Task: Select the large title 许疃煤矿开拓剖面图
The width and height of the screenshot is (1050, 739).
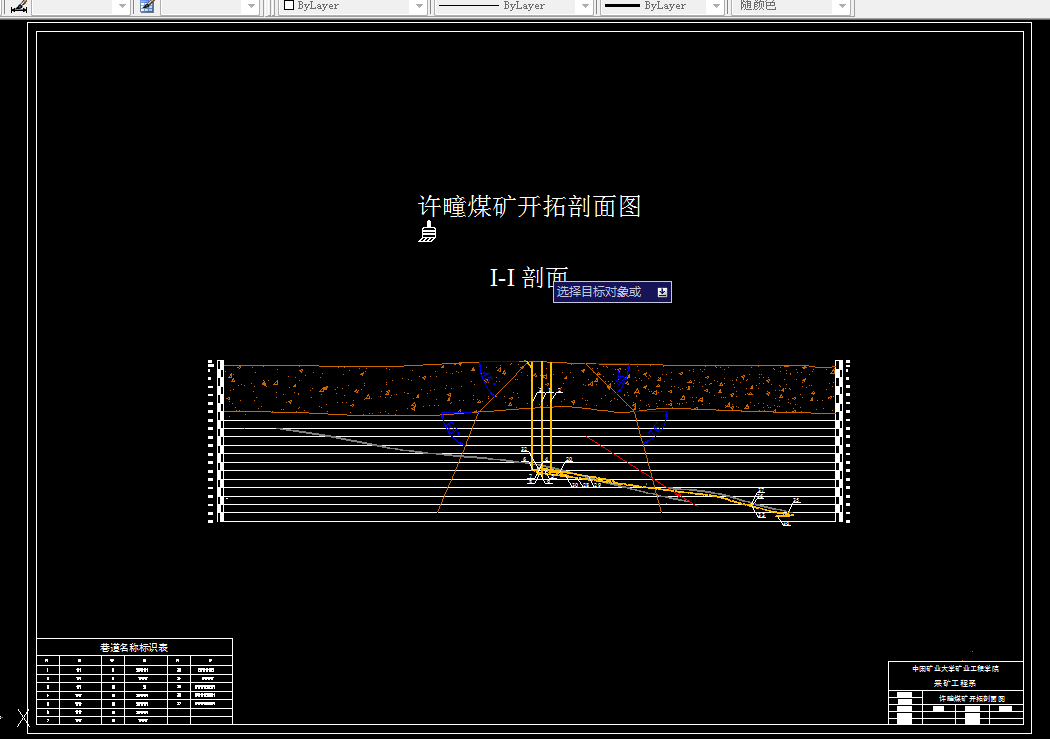Action: [x=529, y=206]
